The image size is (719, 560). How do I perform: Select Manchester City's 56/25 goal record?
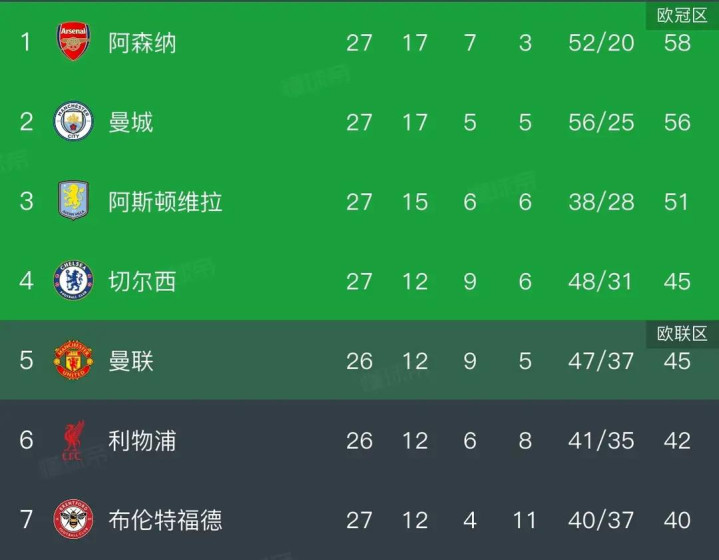(x=600, y=122)
